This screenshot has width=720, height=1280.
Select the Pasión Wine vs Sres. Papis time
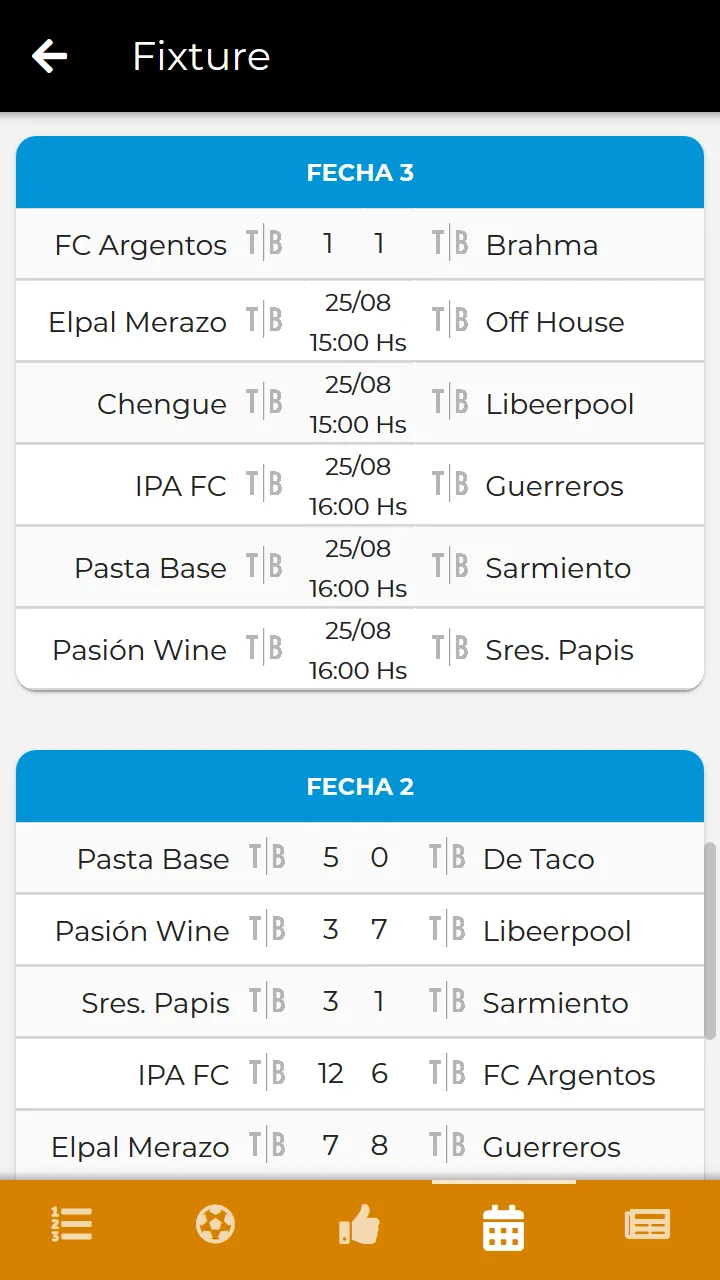[x=358, y=650]
